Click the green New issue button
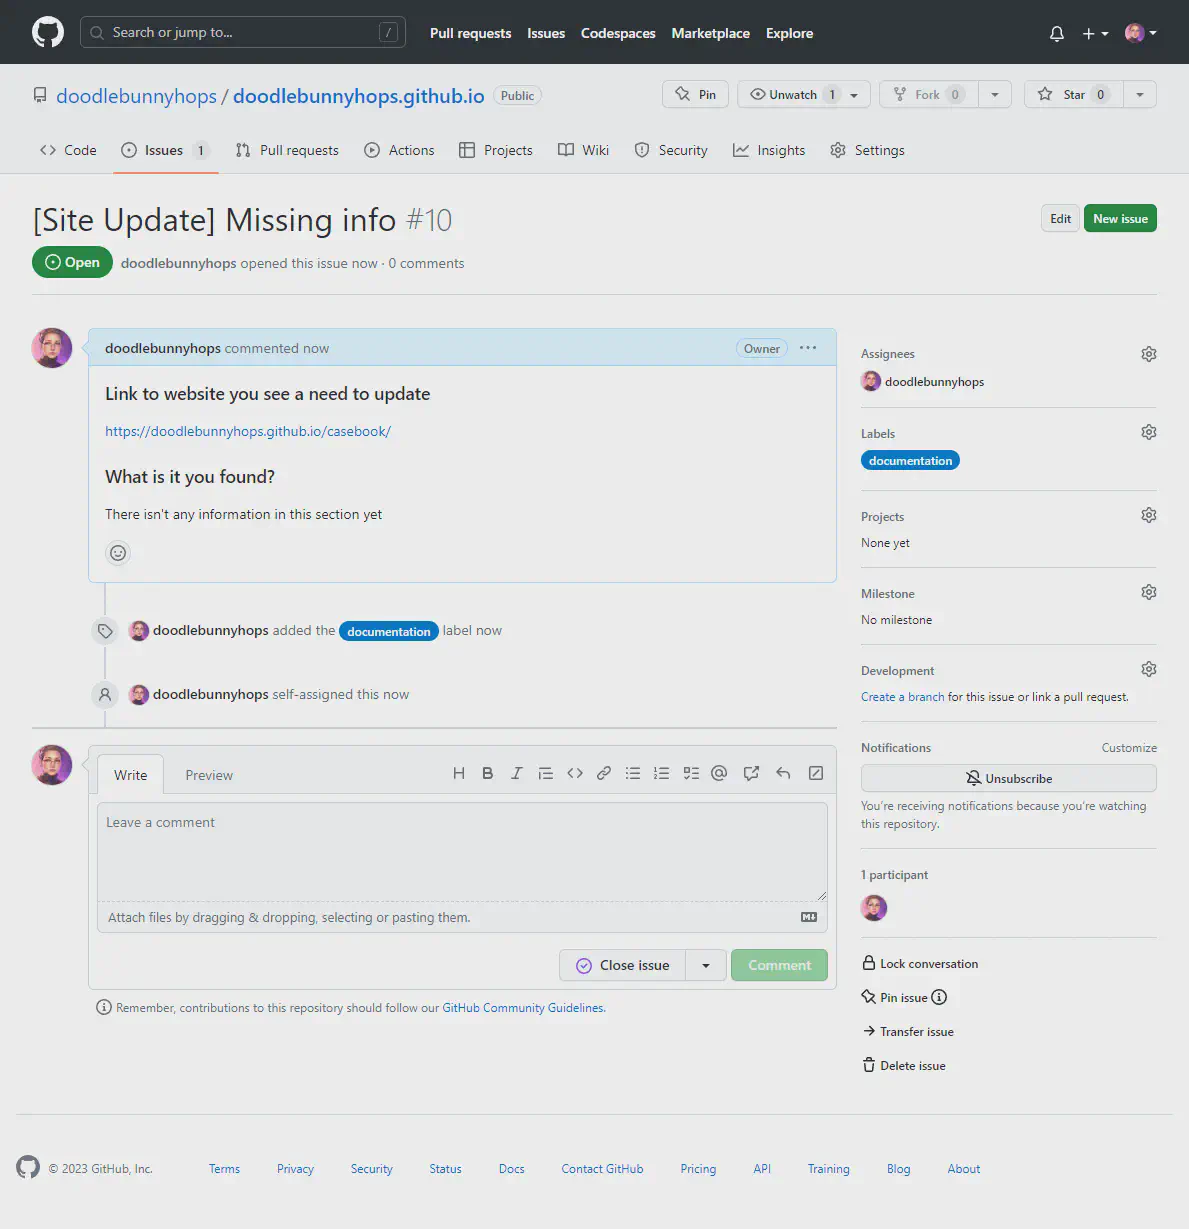This screenshot has height=1229, width=1189. pyautogui.click(x=1120, y=219)
